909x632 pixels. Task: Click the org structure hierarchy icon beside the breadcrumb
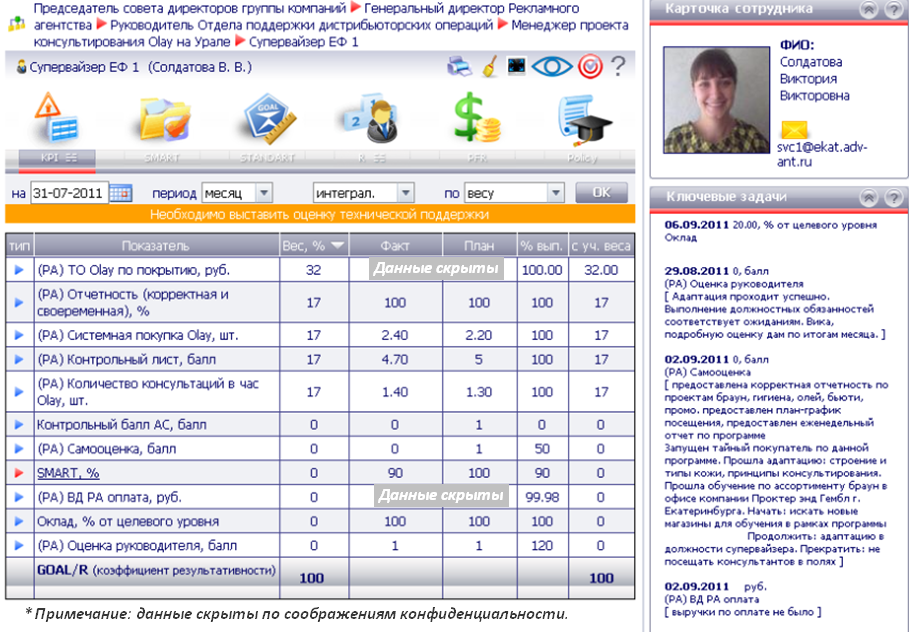pyautogui.click(x=17, y=24)
